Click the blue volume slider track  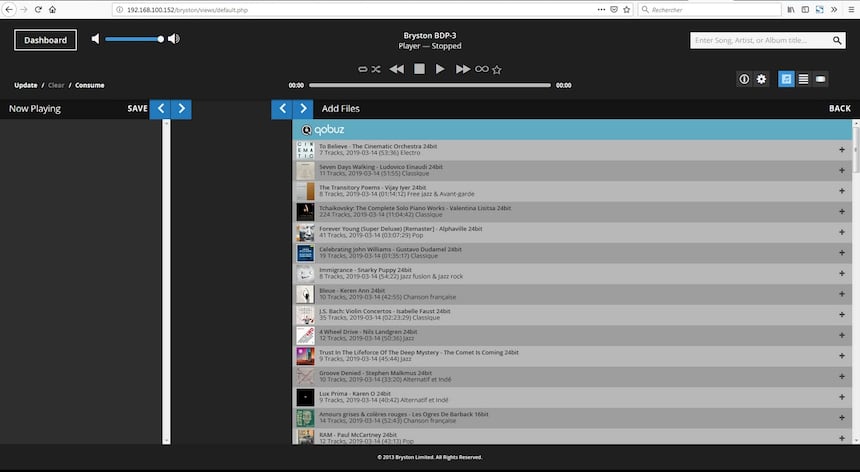coord(132,39)
